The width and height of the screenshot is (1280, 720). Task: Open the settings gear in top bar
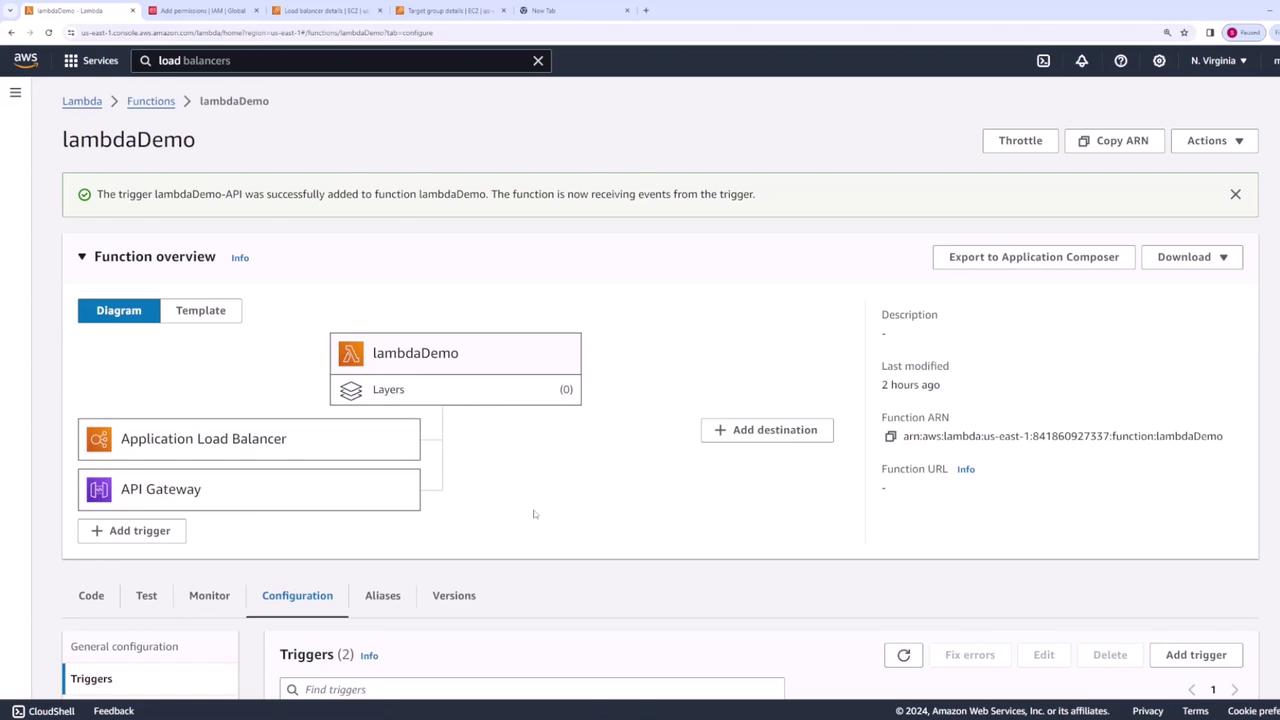tap(1159, 61)
